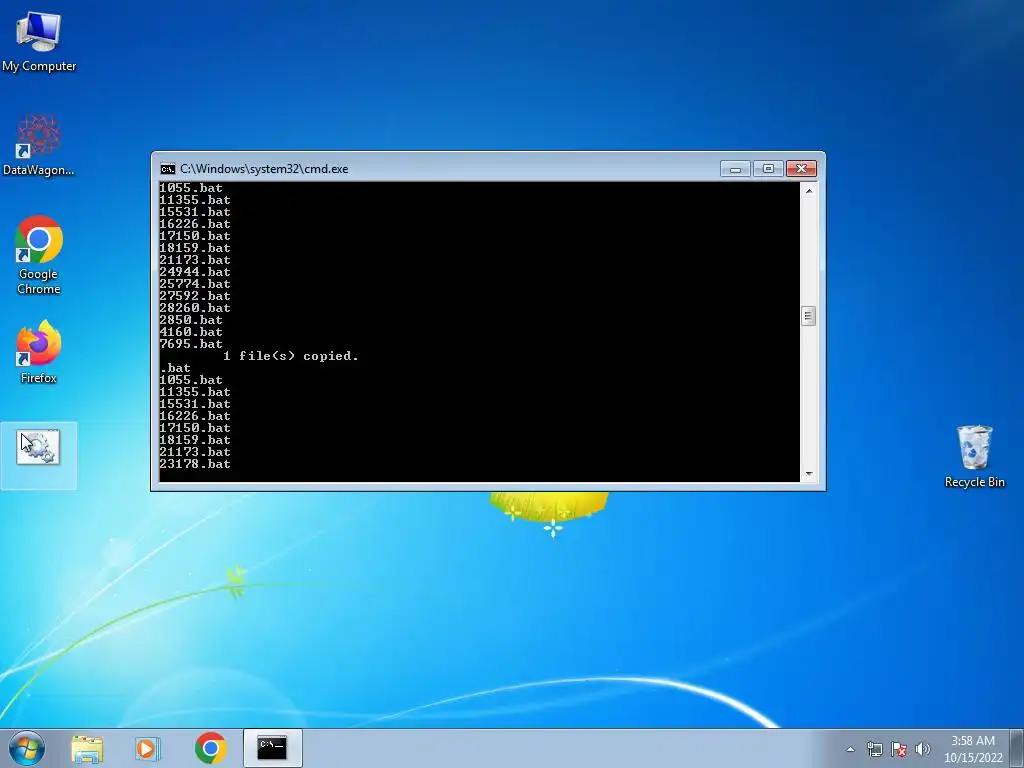The width and height of the screenshot is (1024, 768).
Task: Click the '28260.bat' line
Action: click(x=195, y=308)
